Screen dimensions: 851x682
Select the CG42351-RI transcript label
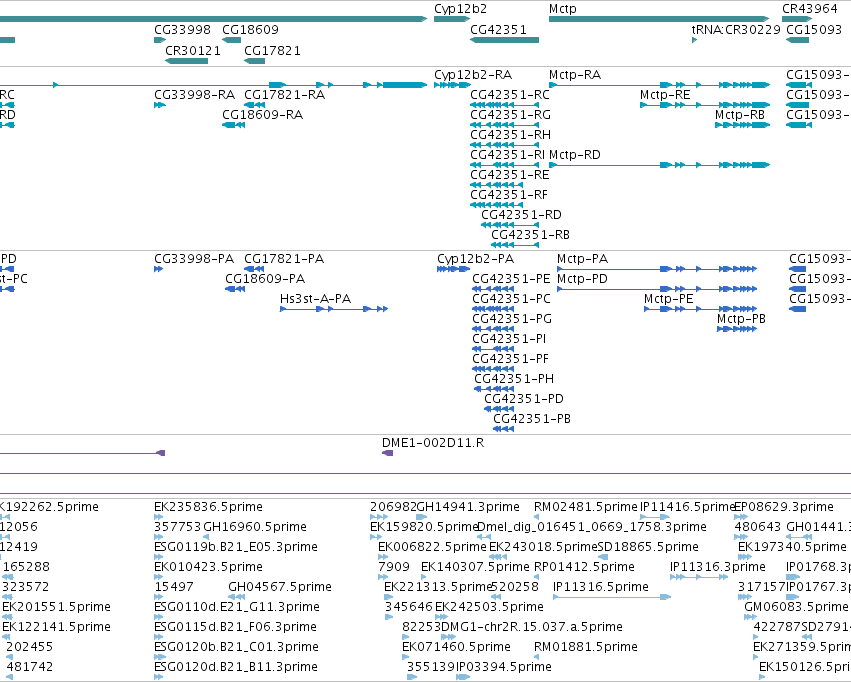click(507, 155)
